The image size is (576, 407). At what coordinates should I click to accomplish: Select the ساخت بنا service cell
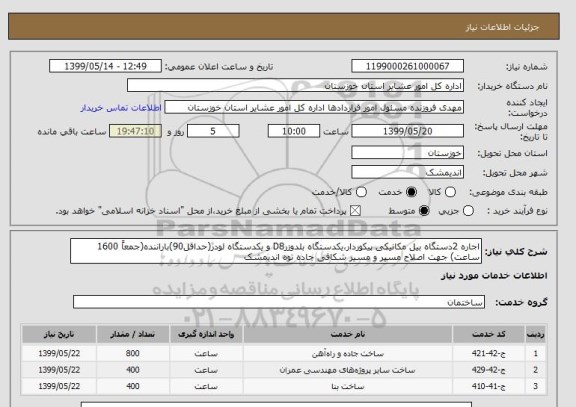(x=348, y=386)
